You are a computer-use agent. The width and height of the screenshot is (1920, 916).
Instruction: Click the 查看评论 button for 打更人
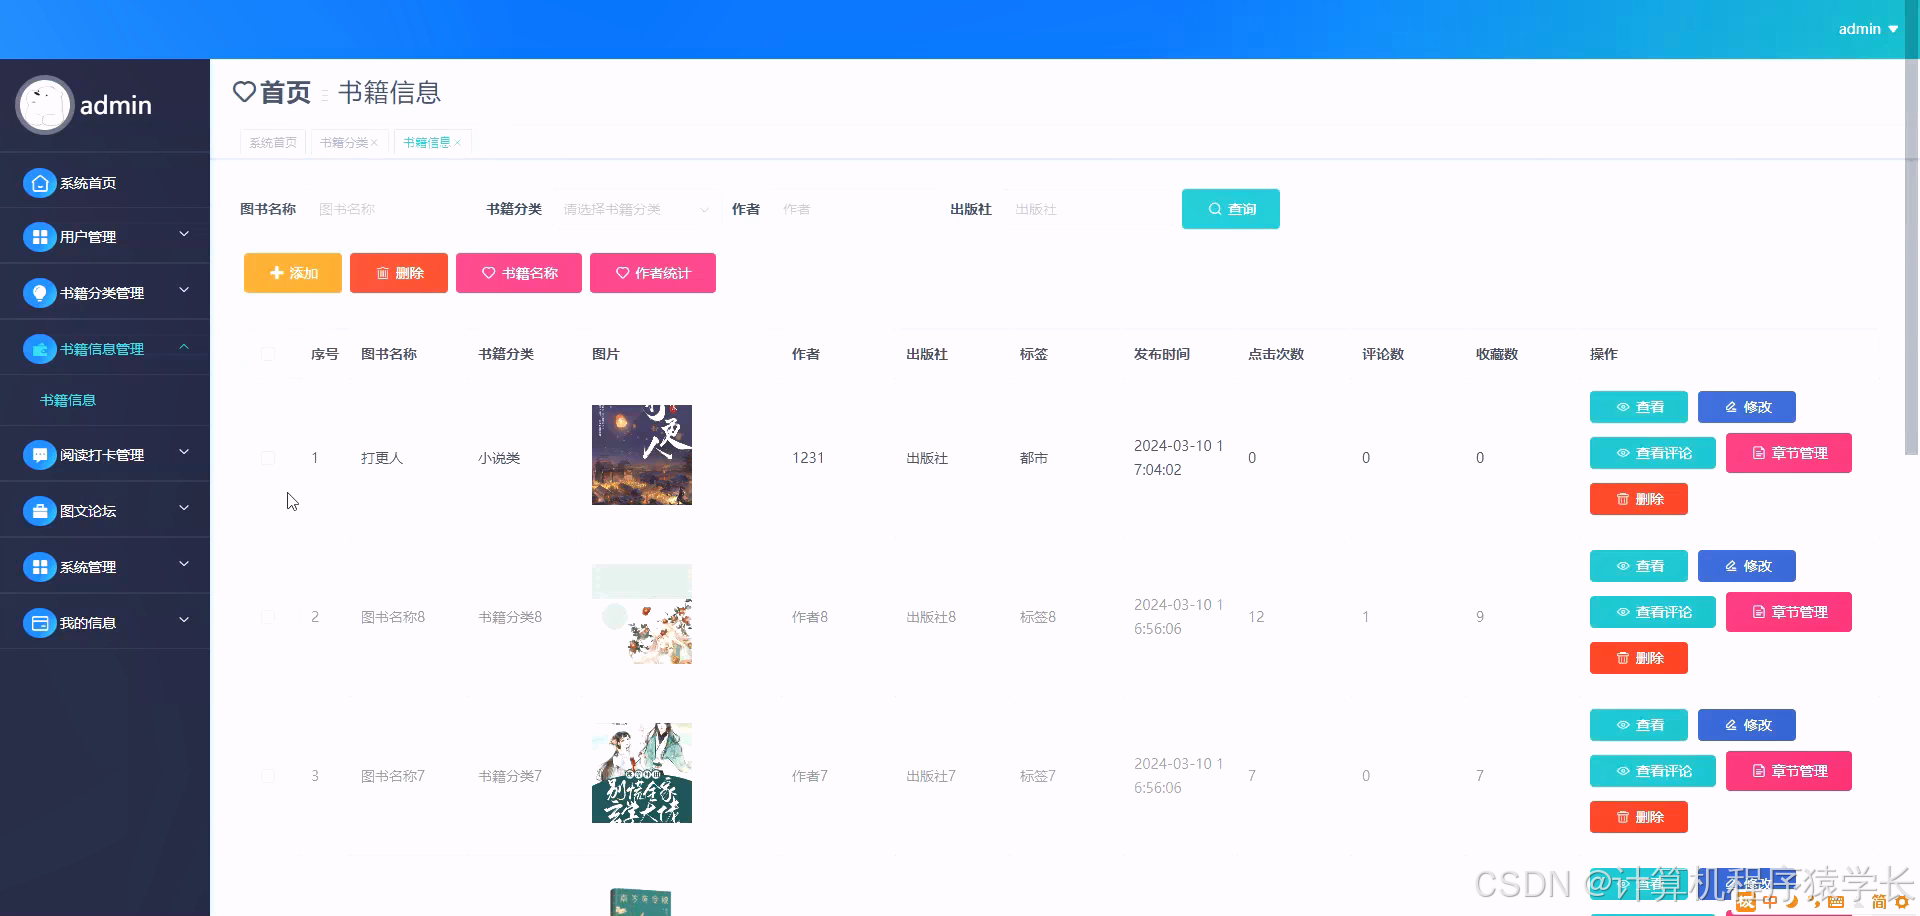(1653, 453)
